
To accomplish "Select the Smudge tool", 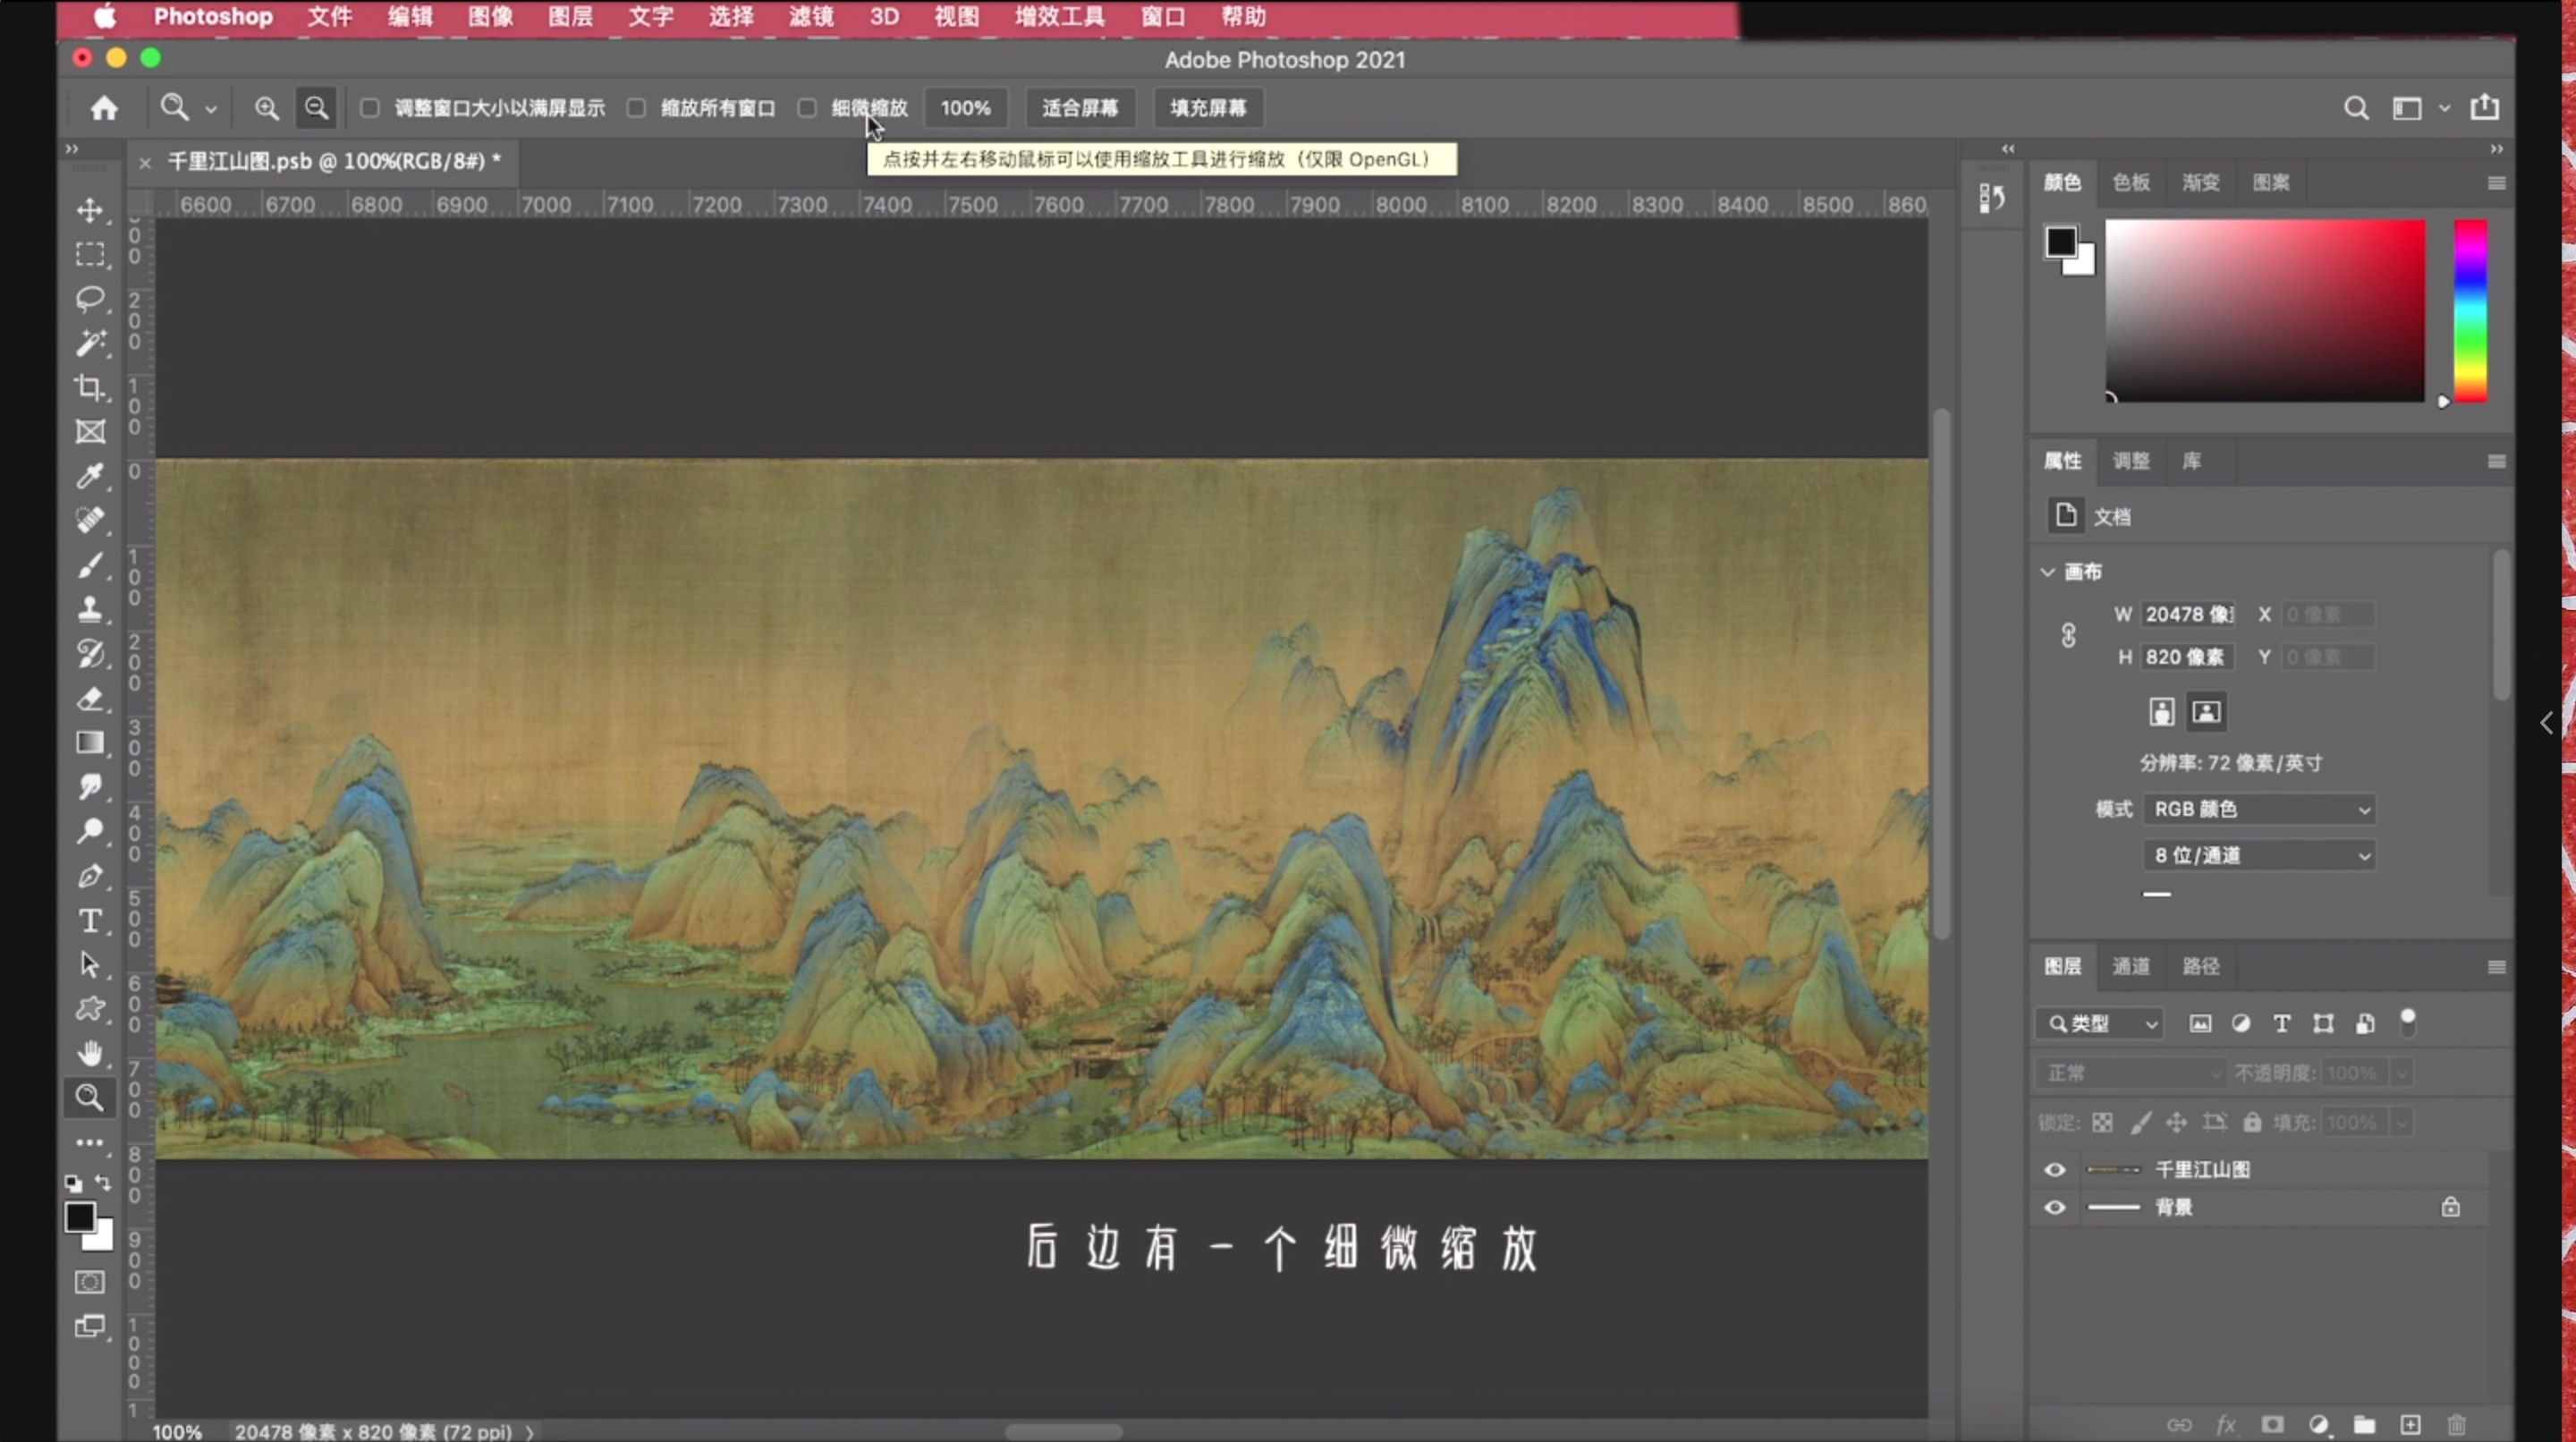I will click(90, 787).
